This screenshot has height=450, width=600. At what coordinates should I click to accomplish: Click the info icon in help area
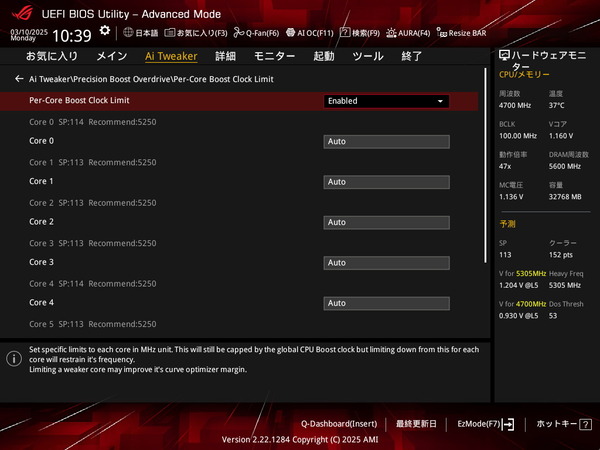pos(14,359)
